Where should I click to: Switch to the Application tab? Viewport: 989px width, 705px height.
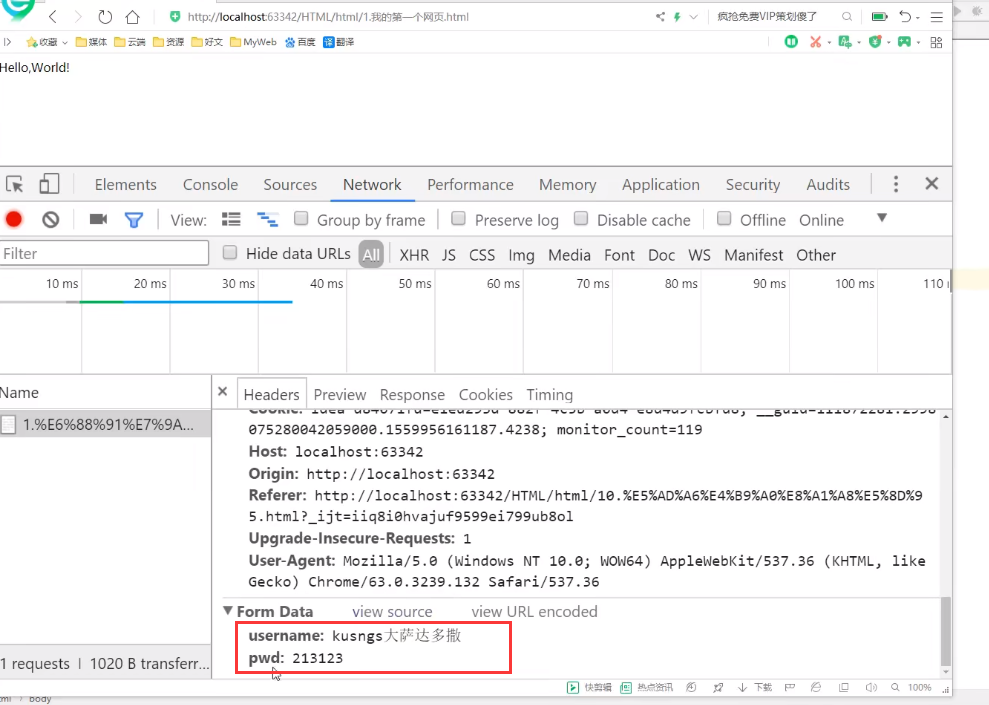pos(661,185)
